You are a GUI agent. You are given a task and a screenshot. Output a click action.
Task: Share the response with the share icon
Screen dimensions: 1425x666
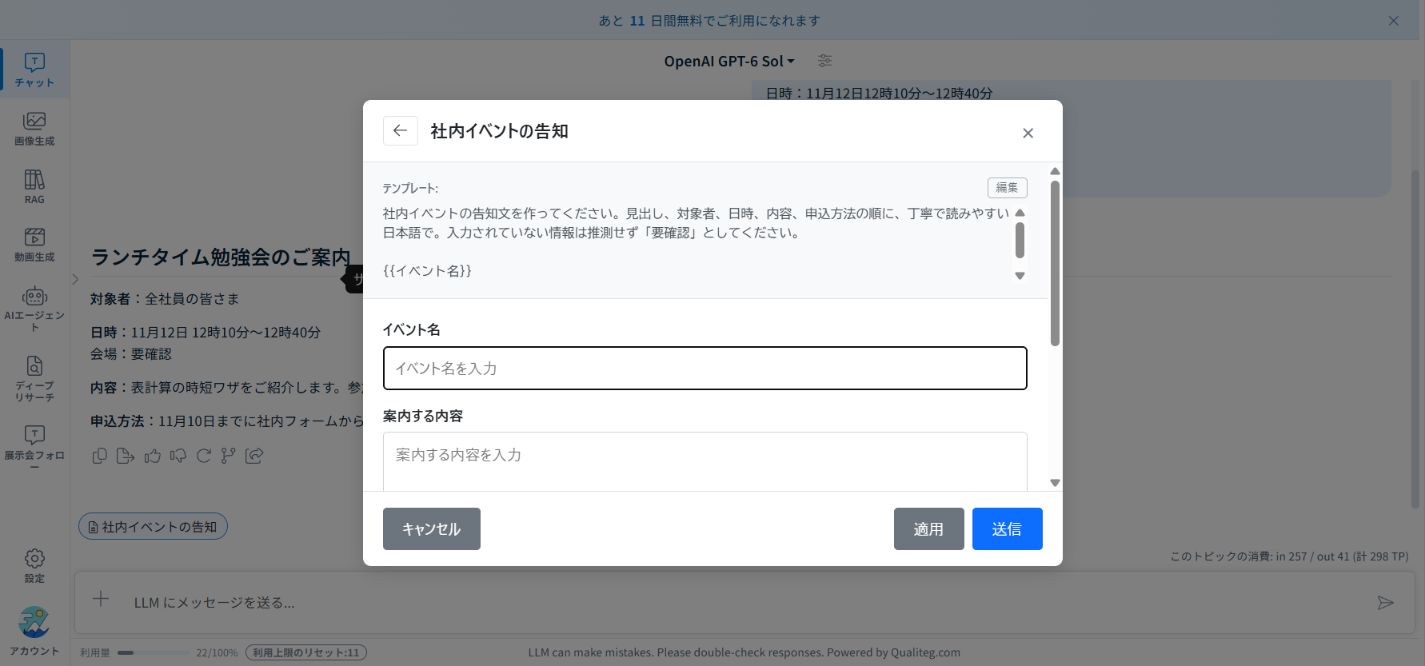(254, 456)
